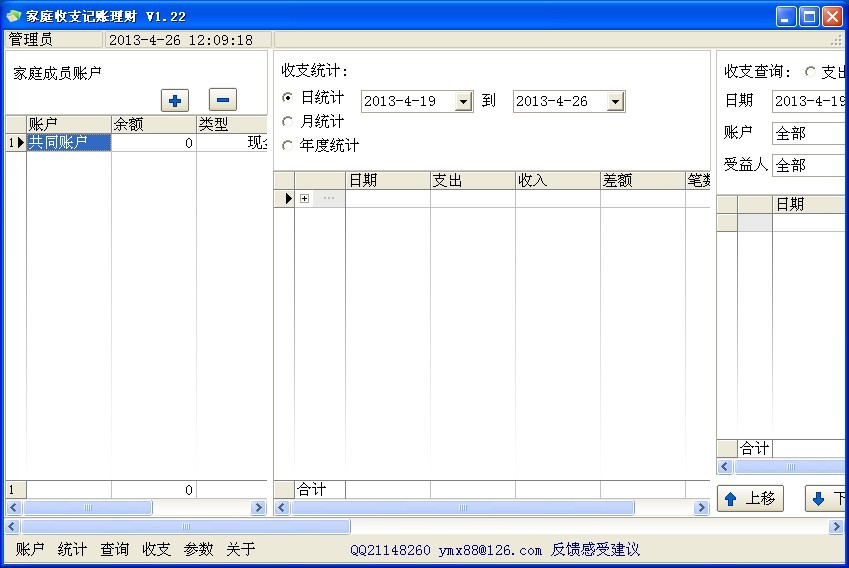Click right arrow of accounts panel scrollbar

point(259,508)
